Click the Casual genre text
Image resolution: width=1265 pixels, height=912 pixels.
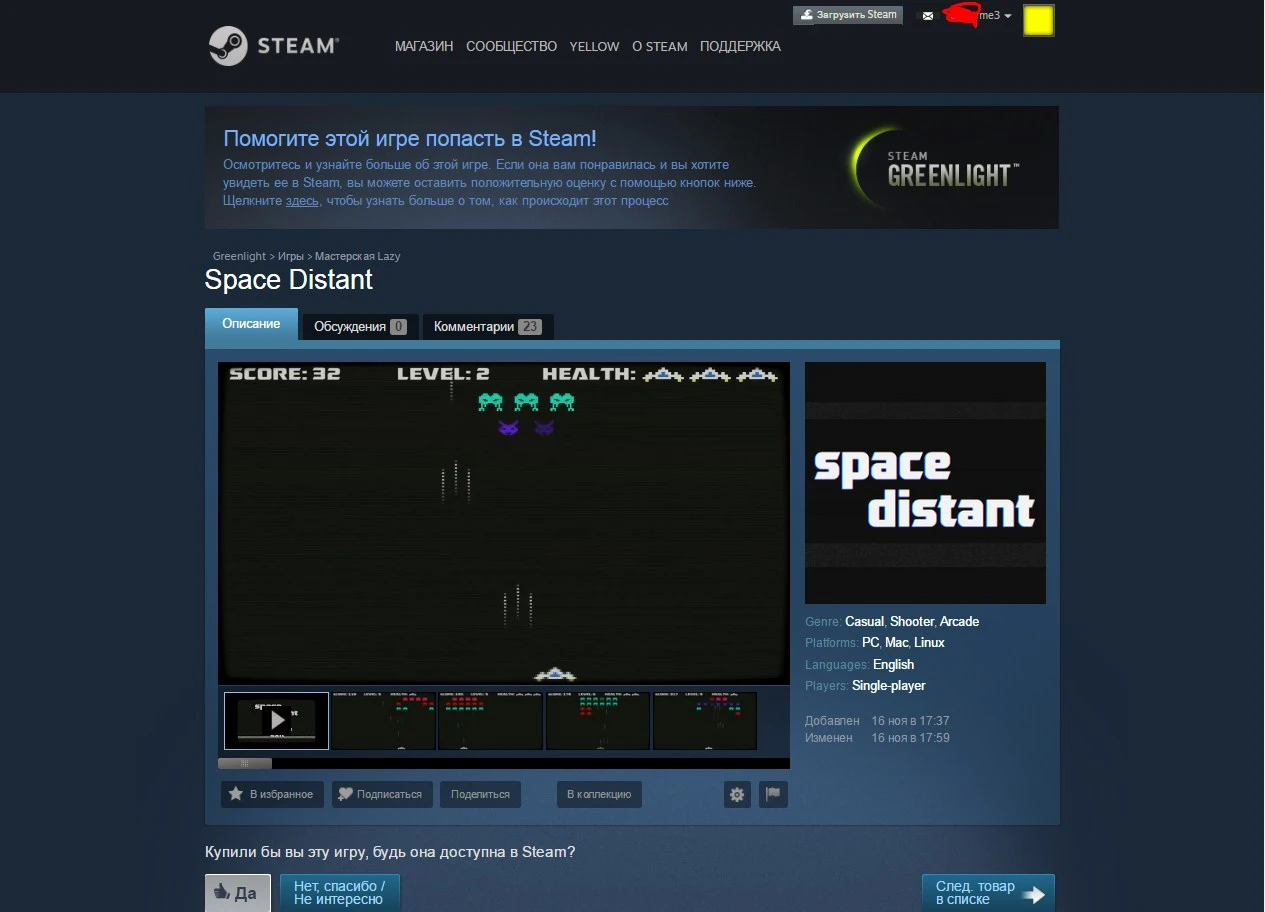tap(864, 622)
